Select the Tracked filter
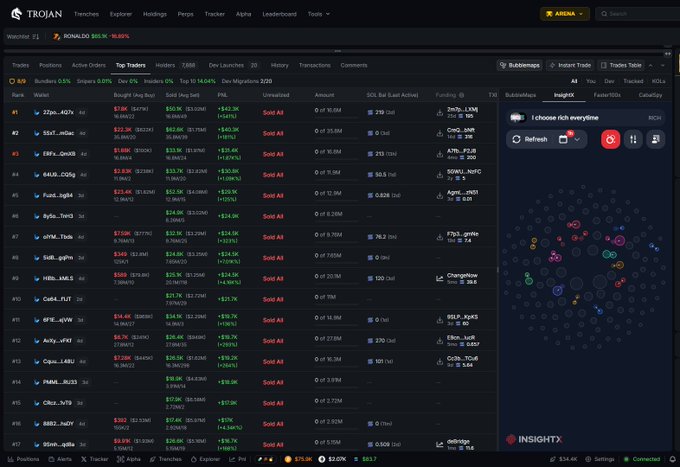Viewport: 680px width, 467px height. click(633, 81)
